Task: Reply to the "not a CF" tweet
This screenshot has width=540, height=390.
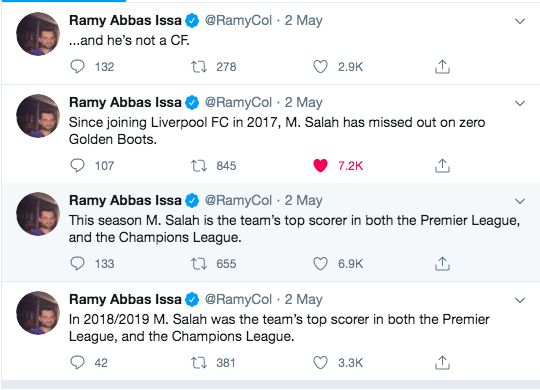Action: click(77, 66)
